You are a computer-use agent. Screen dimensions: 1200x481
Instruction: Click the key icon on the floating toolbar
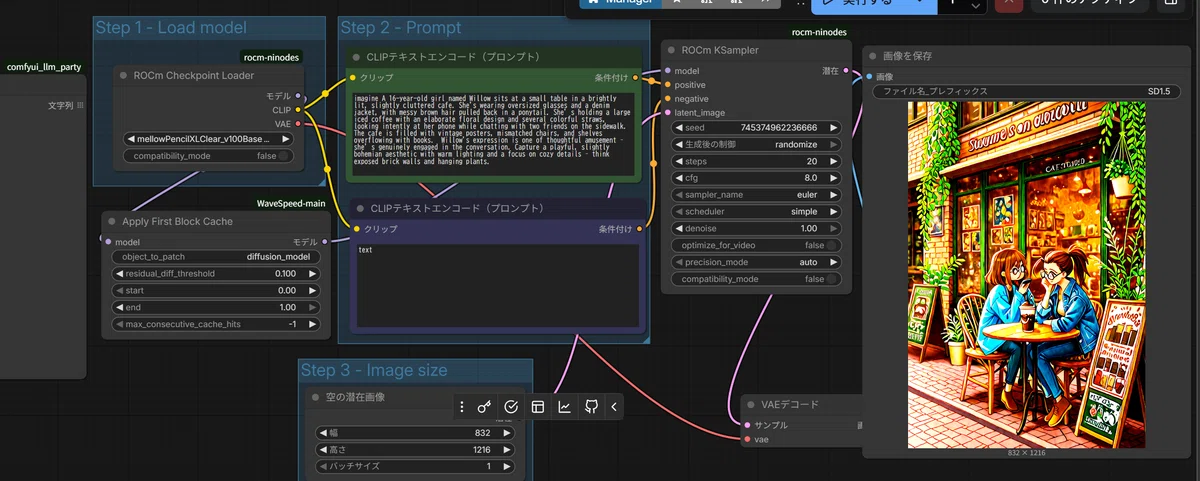[484, 406]
